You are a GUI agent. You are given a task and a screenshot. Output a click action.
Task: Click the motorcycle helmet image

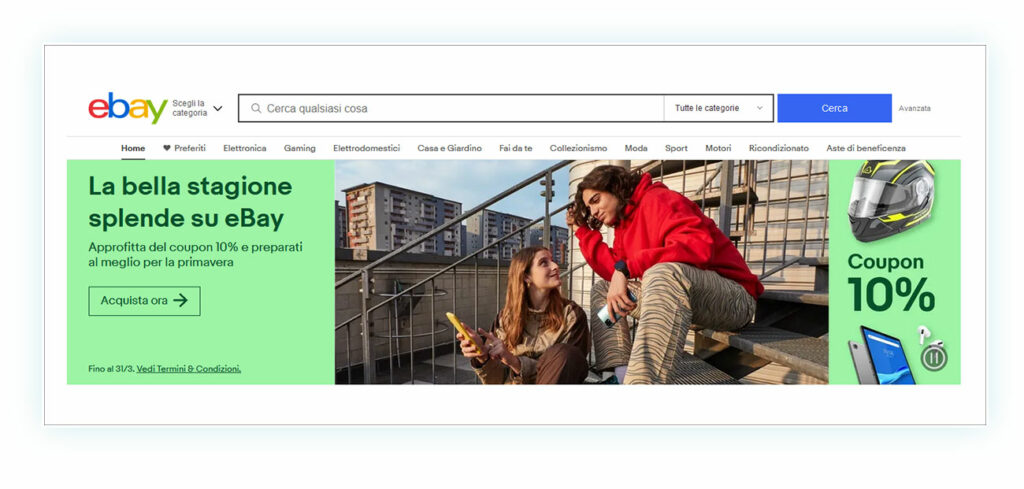pyautogui.click(x=891, y=200)
